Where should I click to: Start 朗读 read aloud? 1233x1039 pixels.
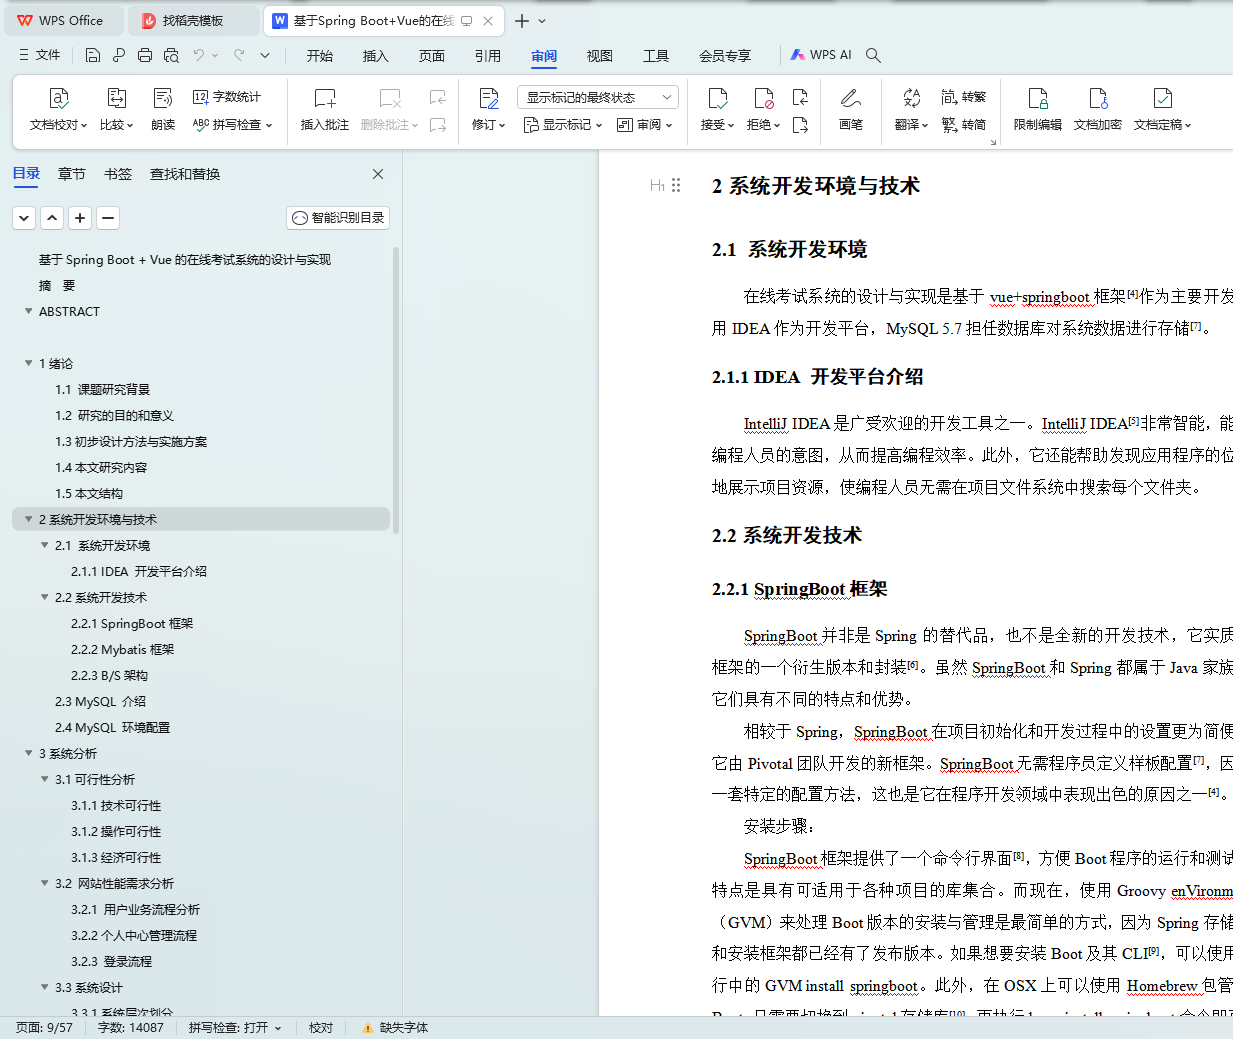(x=163, y=109)
